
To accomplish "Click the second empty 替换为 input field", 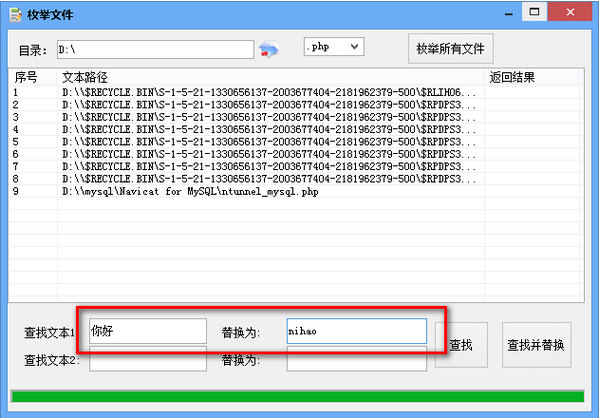I will pyautogui.click(x=357, y=359).
